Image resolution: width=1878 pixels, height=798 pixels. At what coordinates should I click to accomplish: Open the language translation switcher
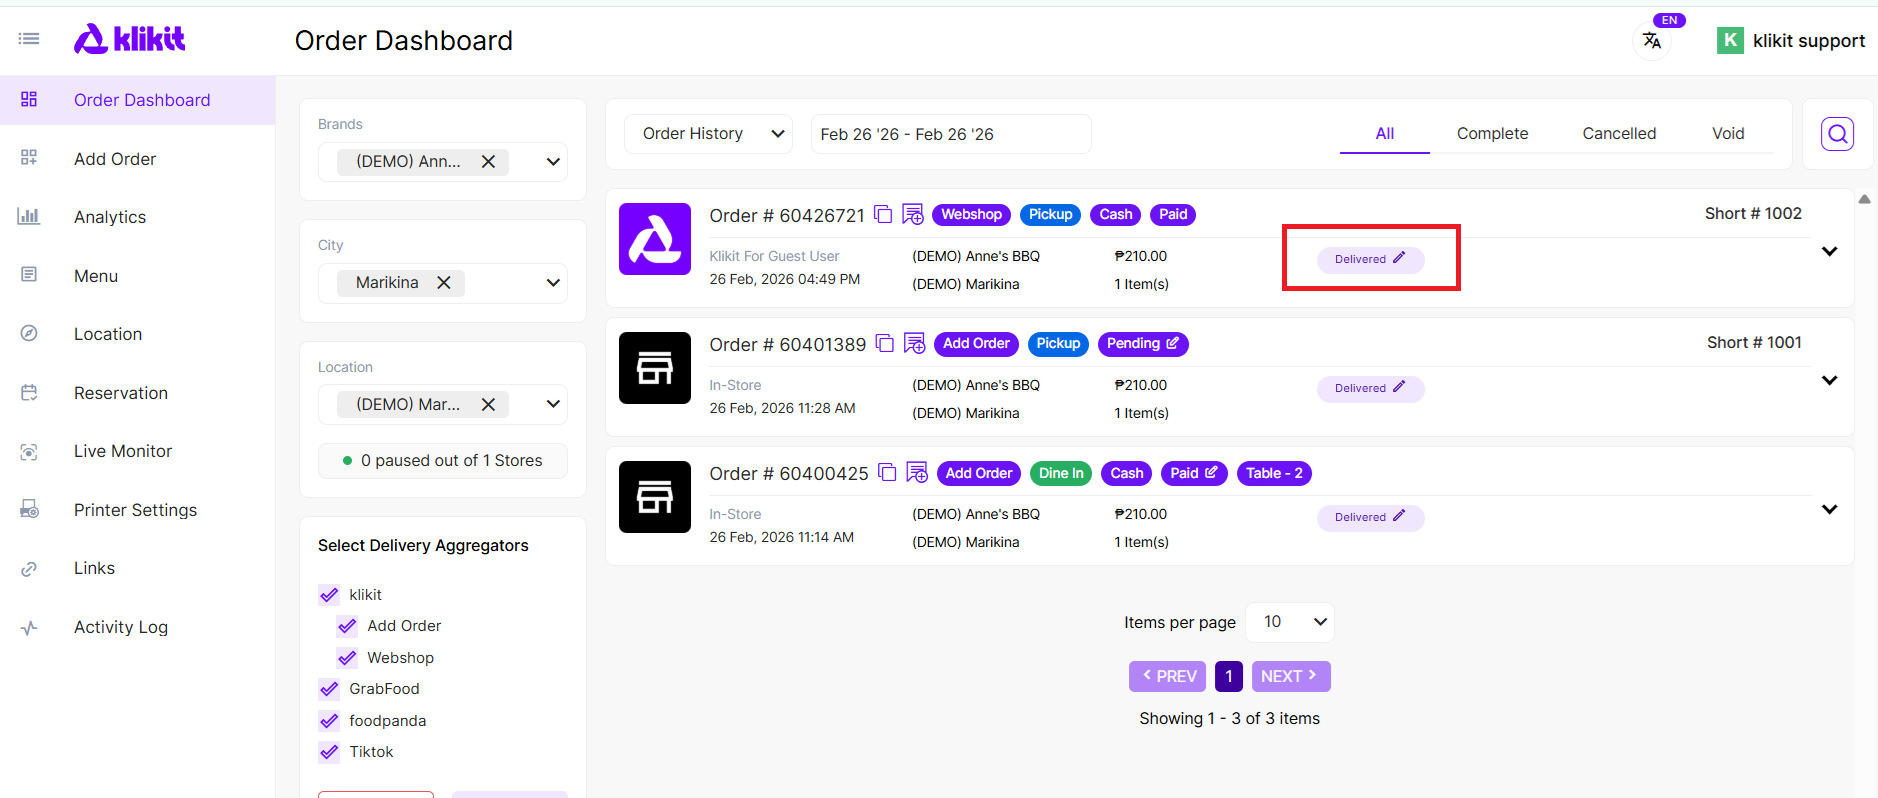1652,41
